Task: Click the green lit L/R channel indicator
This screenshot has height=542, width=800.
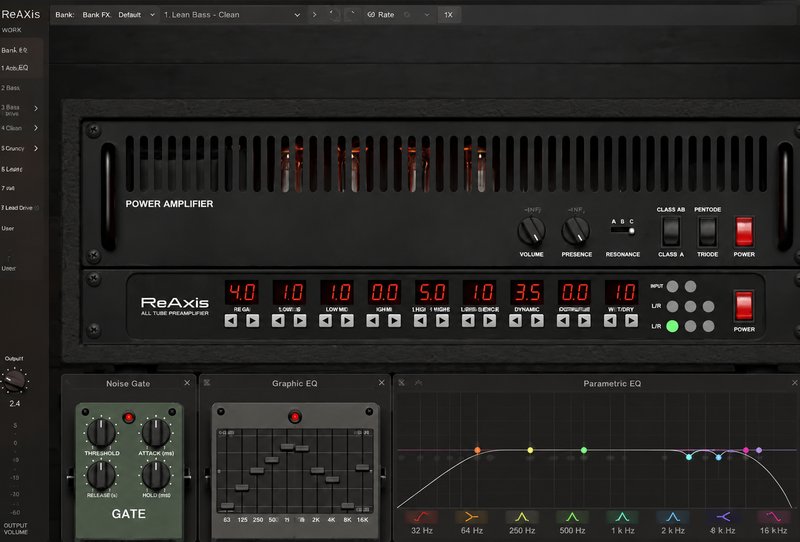Action: [x=672, y=326]
